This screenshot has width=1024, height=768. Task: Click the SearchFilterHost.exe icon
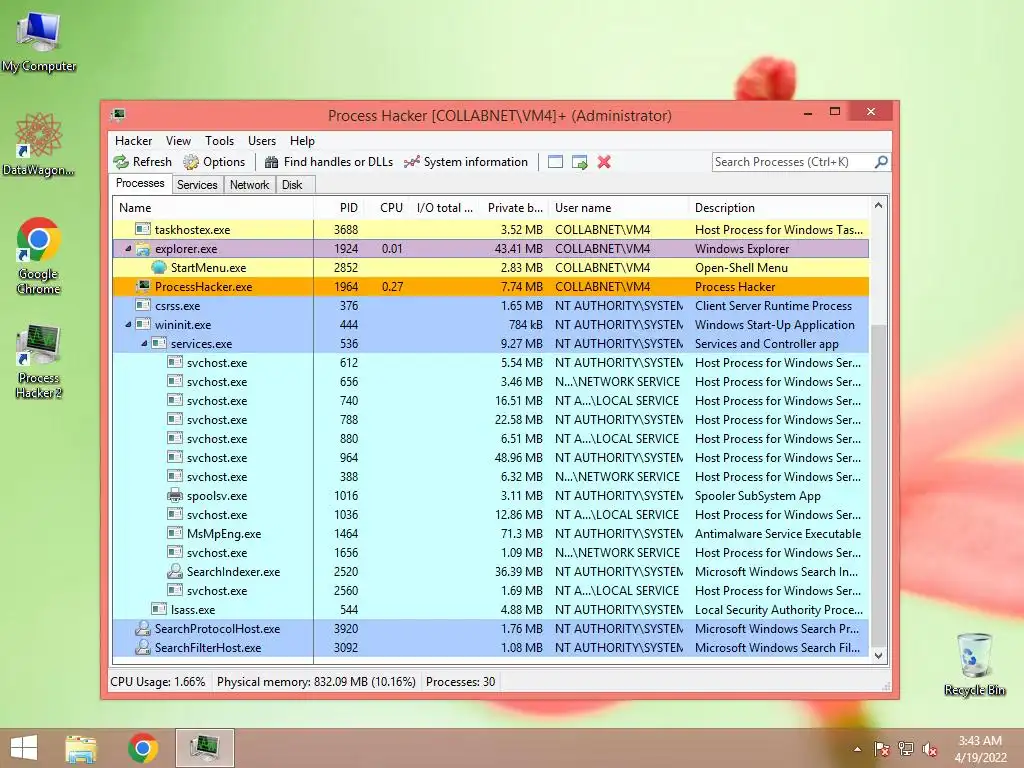[143, 647]
